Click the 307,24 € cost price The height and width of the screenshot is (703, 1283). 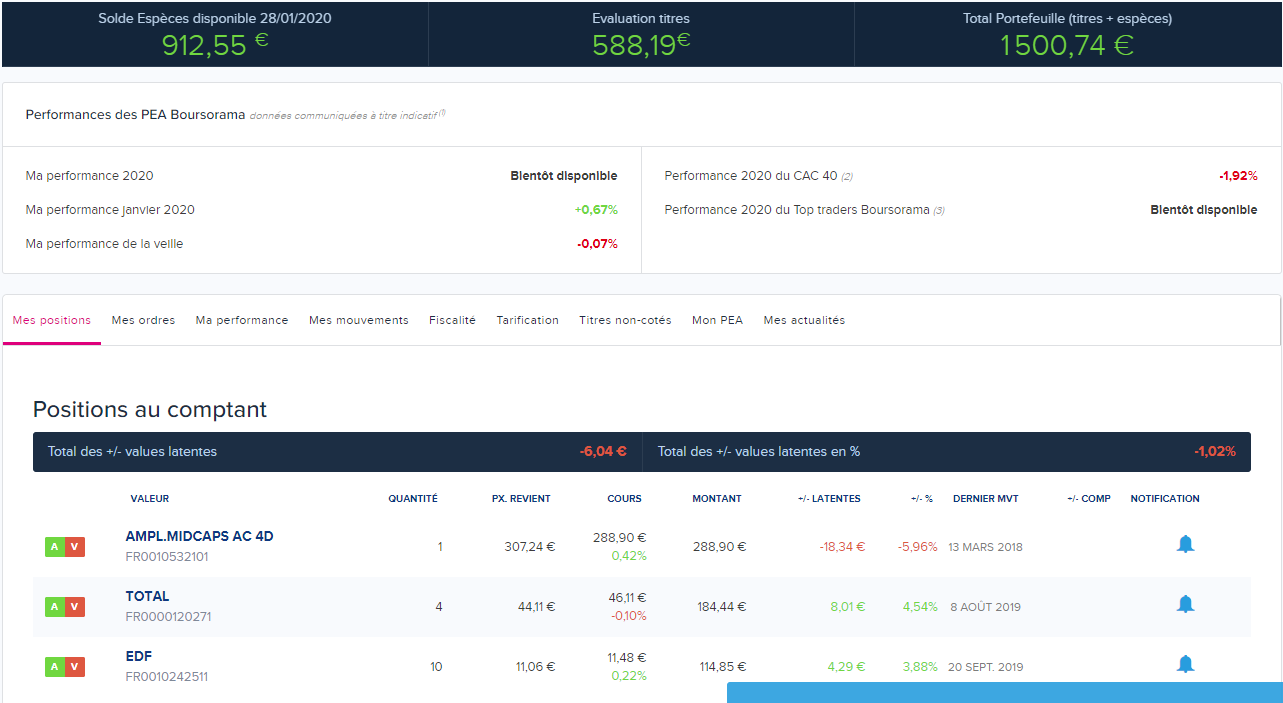[x=531, y=547]
